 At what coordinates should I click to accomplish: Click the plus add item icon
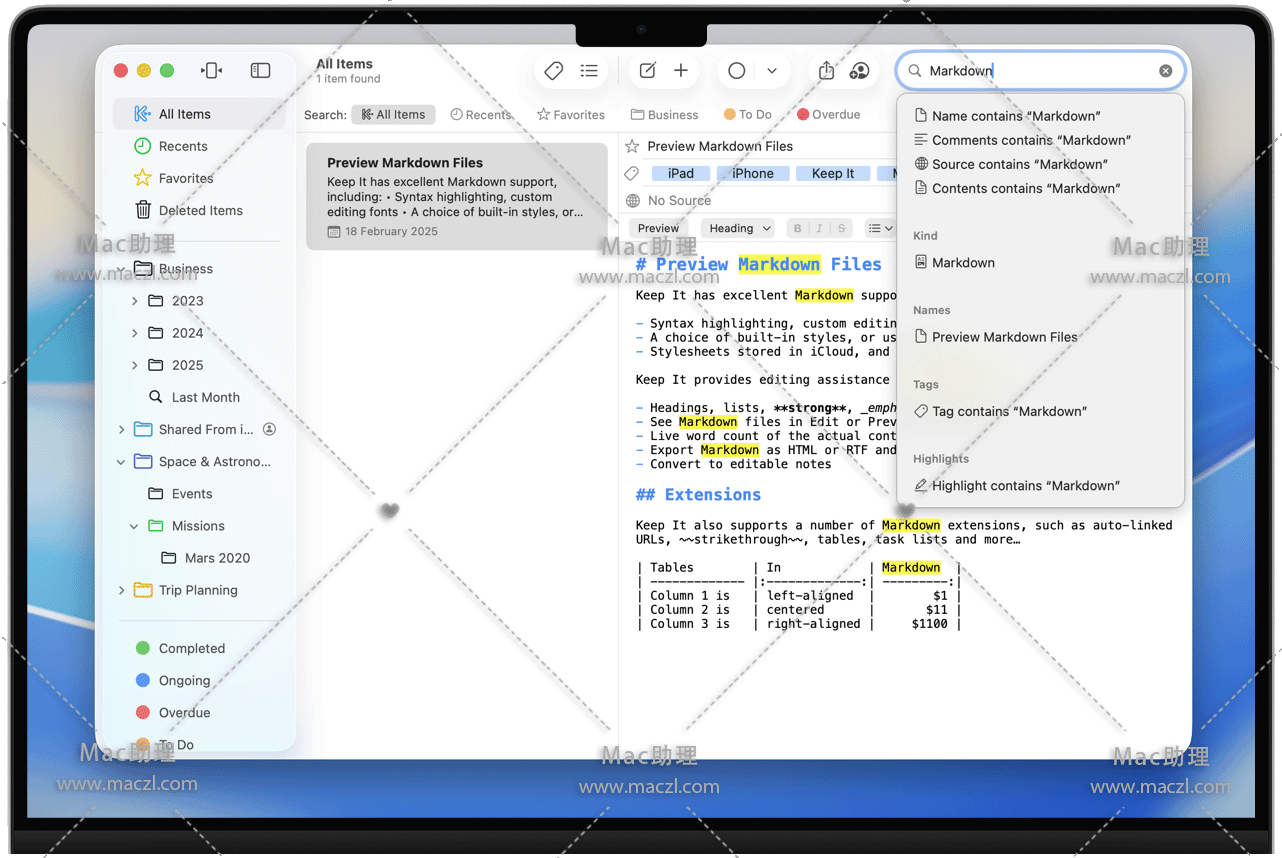click(x=681, y=71)
